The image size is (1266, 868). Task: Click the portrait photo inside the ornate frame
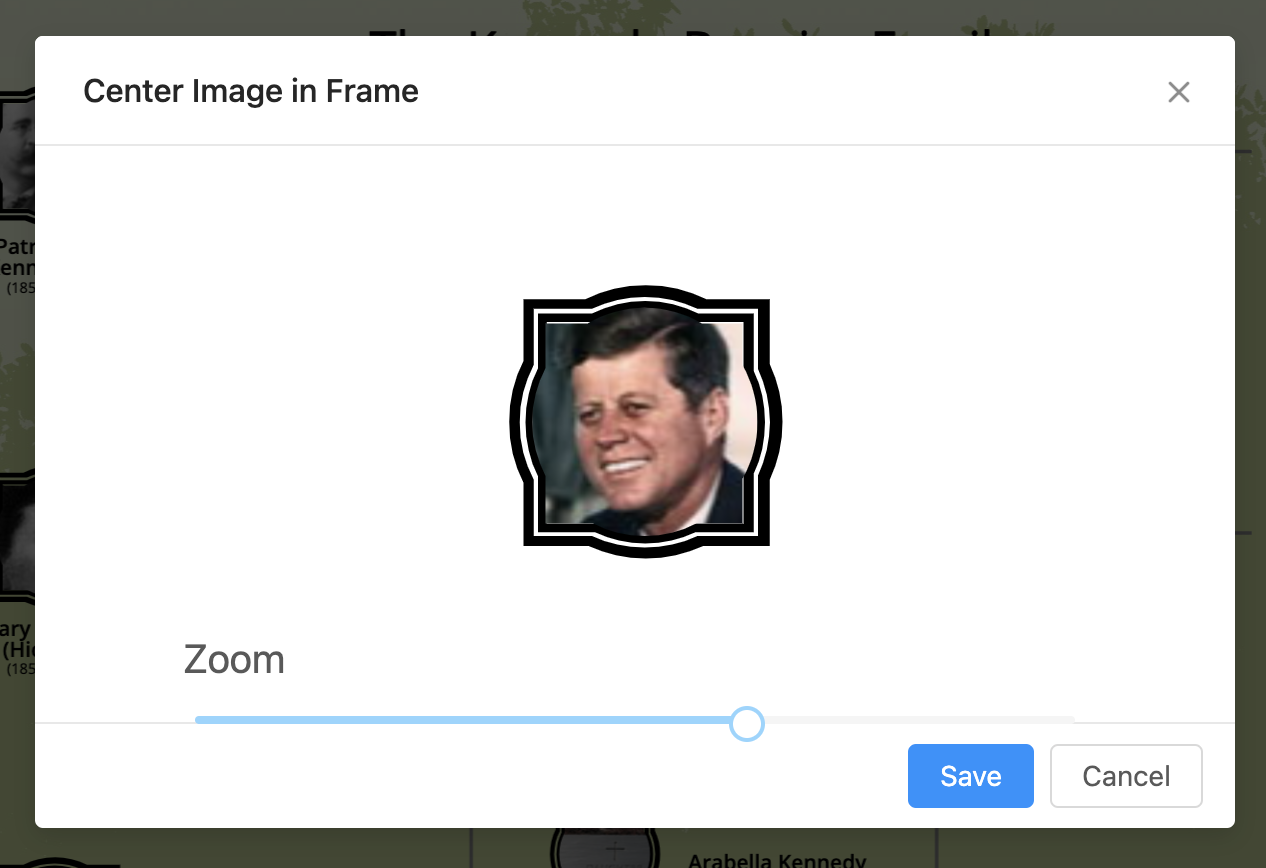click(x=645, y=422)
